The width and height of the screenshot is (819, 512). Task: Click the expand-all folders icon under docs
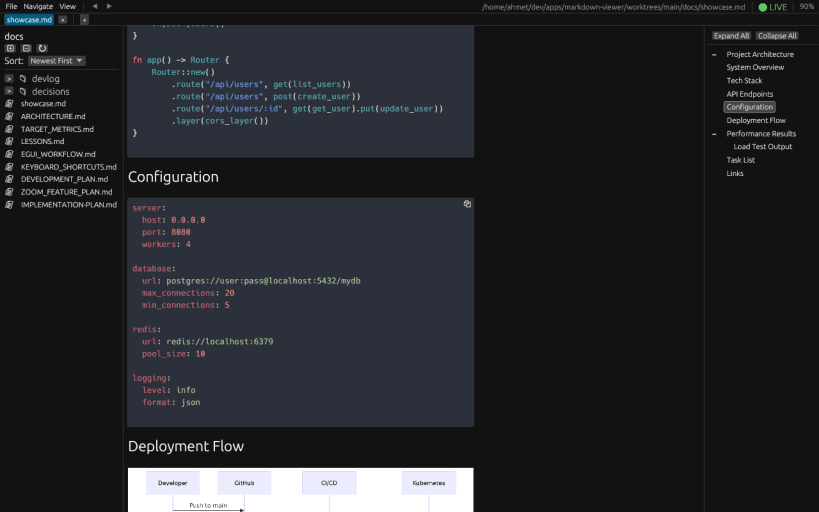[x=10, y=48]
